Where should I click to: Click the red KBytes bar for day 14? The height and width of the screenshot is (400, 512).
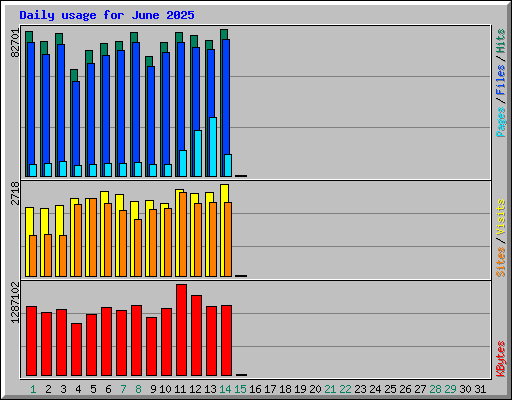(x=226, y=340)
